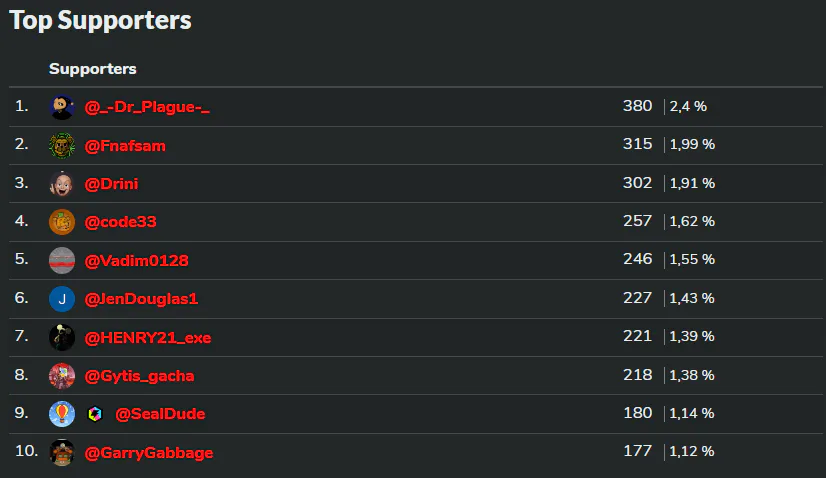Visit the @HENRY21_exe profile link
Viewport: 826px width, 478px height.
(x=148, y=338)
